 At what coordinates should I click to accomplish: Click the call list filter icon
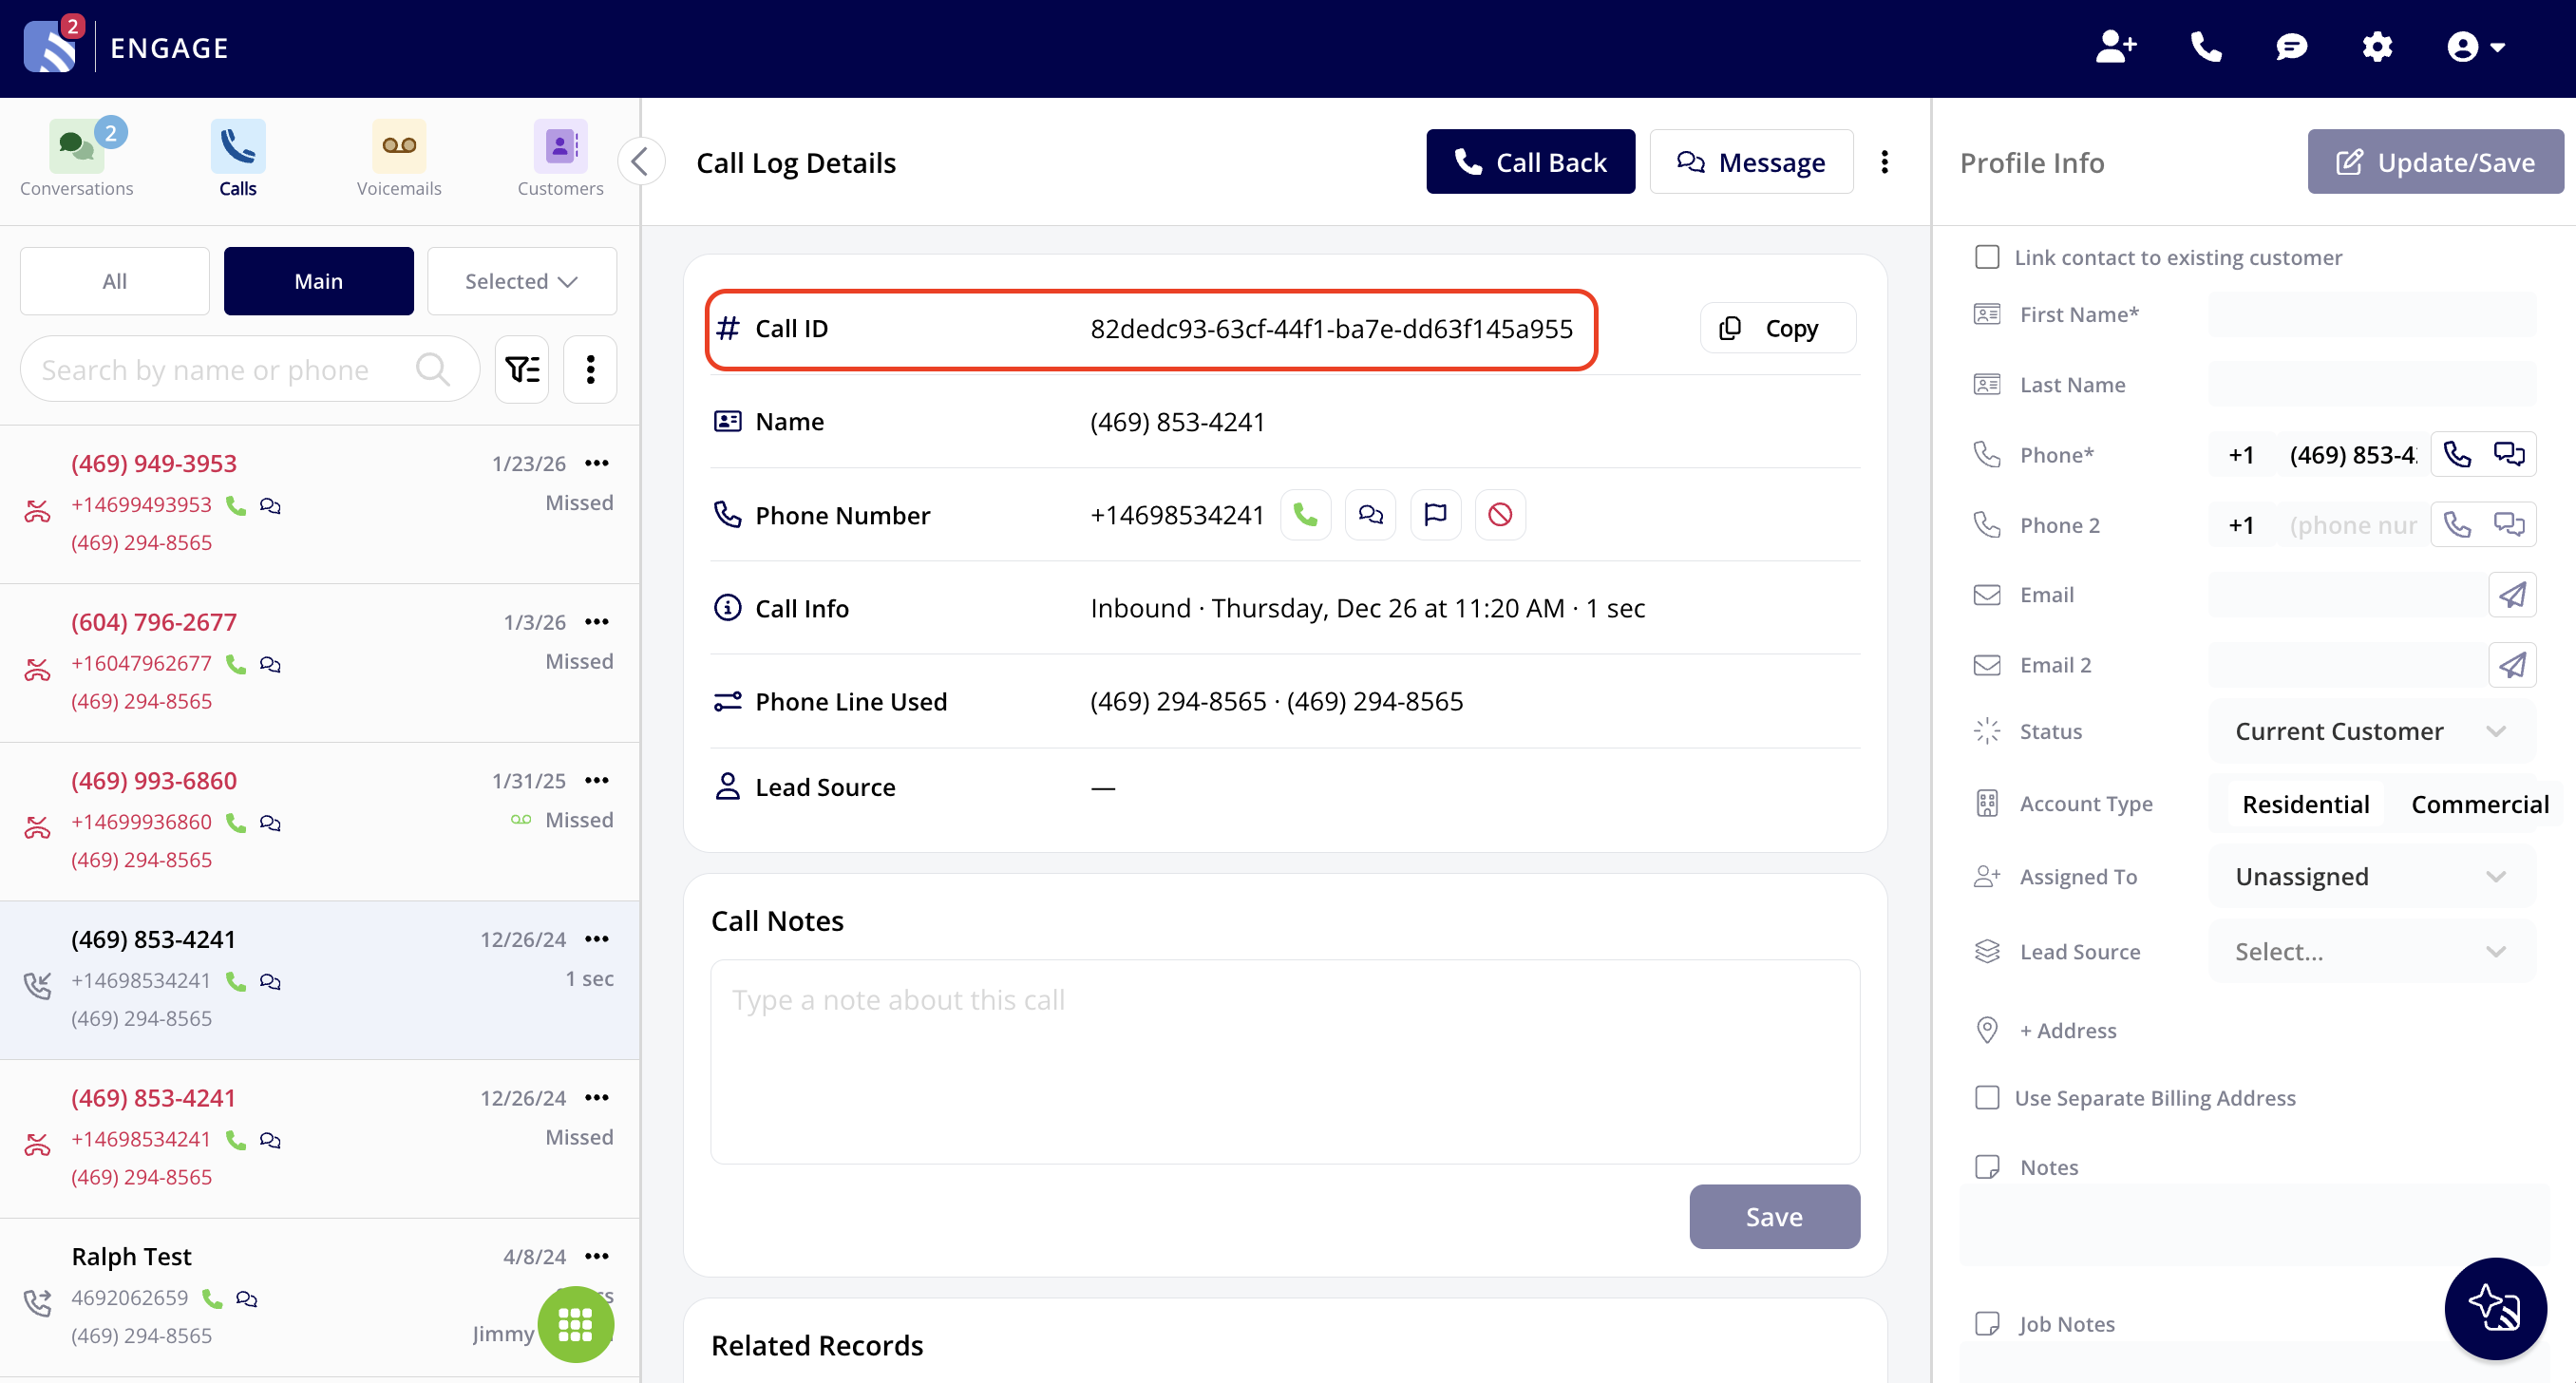tap(522, 369)
